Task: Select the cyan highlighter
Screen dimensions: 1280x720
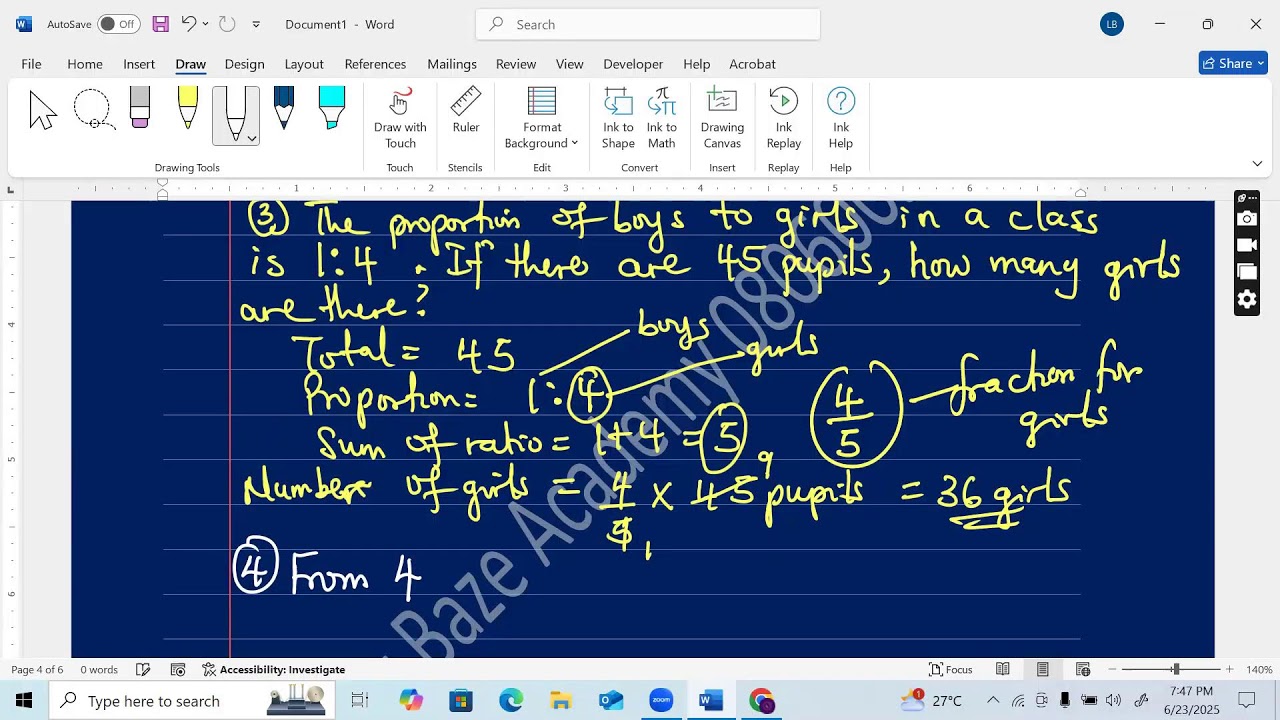Action: [332, 108]
